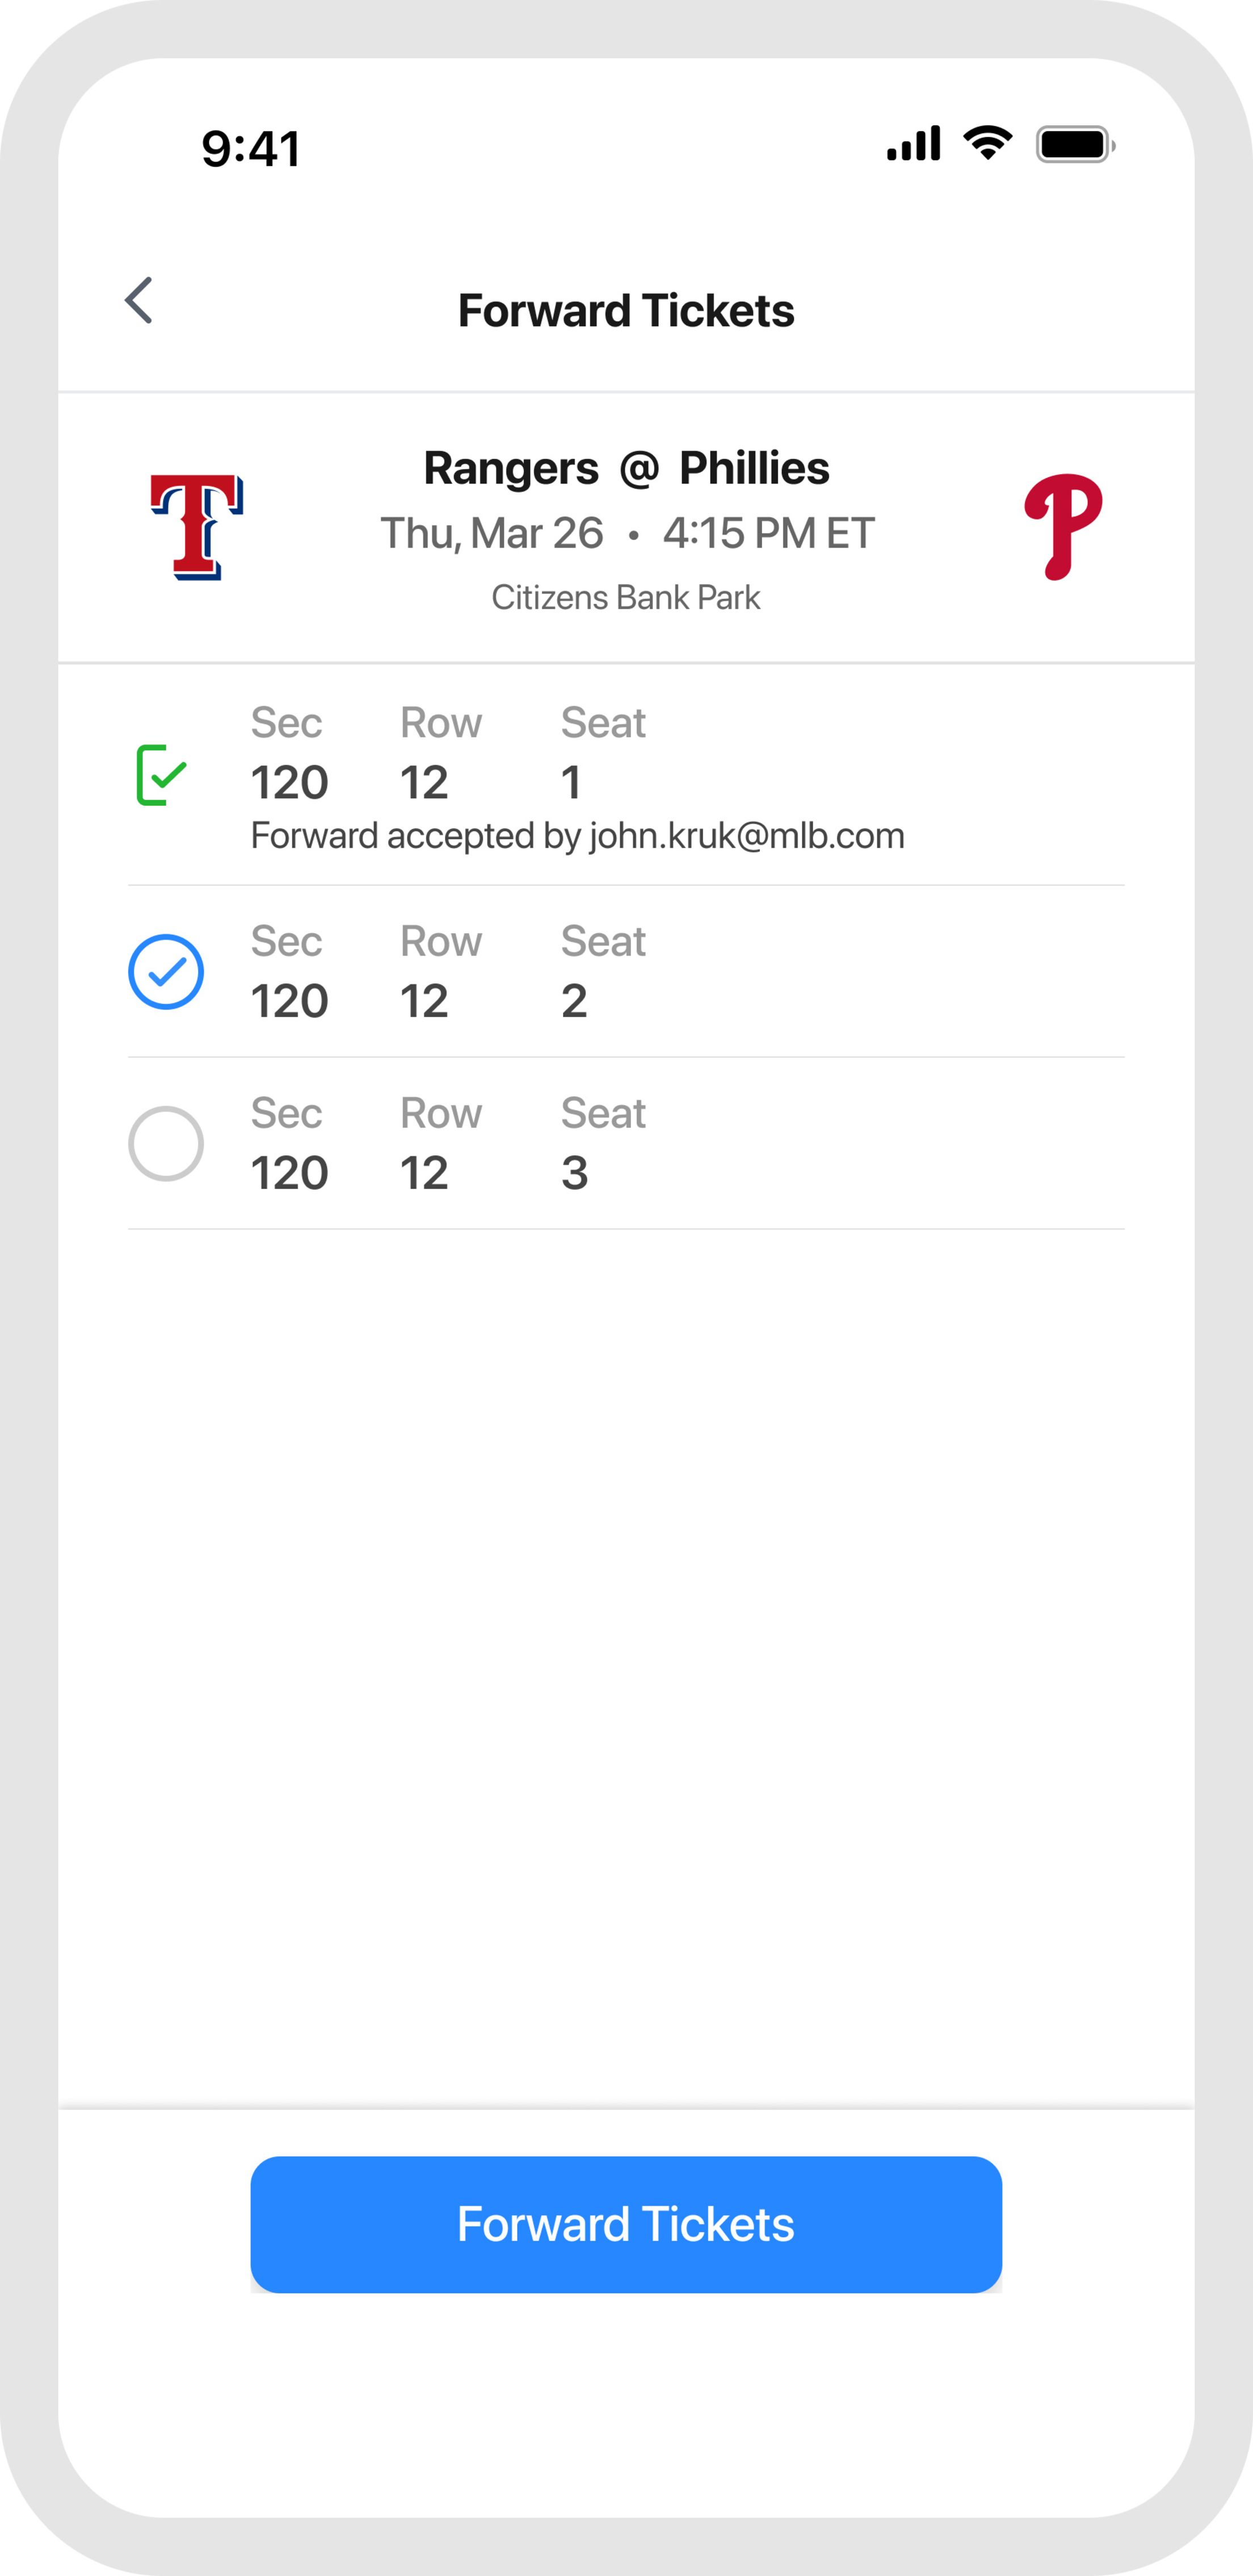Click the Texas Rangers team logo
The width and height of the screenshot is (1253, 2576).
tap(197, 527)
